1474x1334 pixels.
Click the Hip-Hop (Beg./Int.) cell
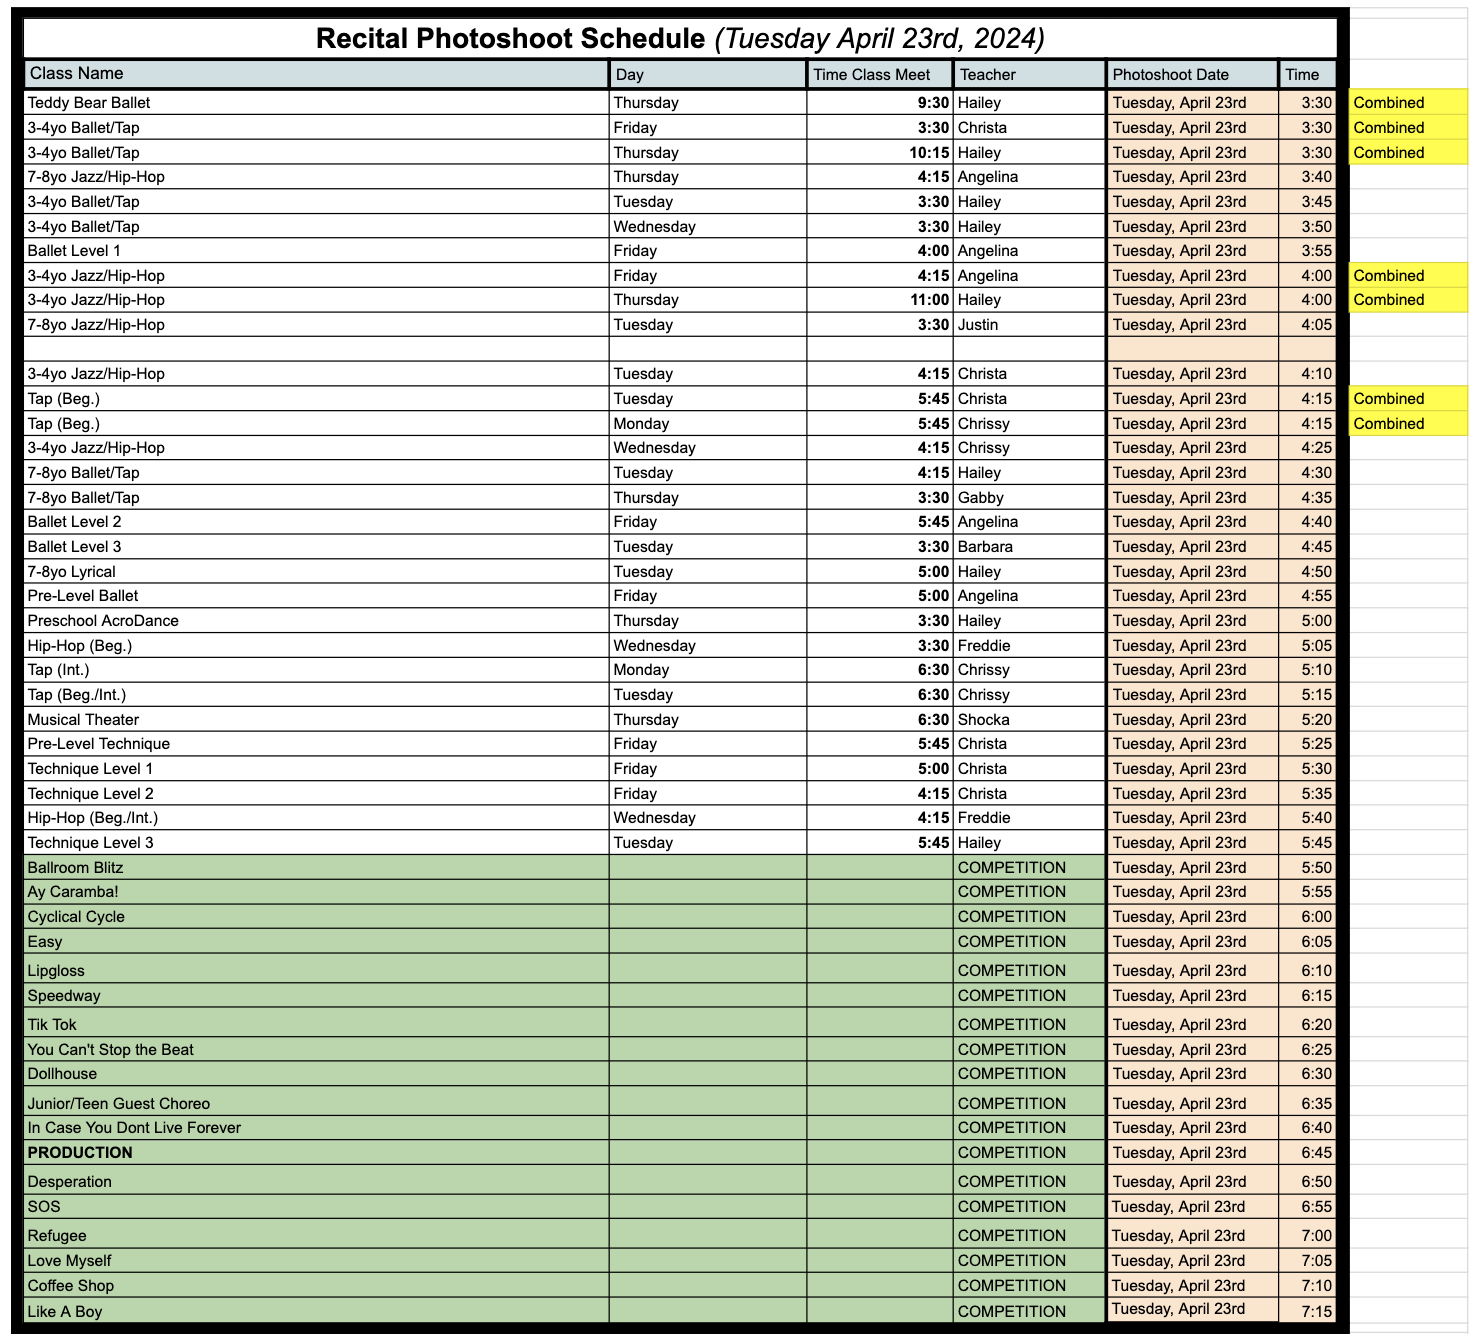click(317, 818)
